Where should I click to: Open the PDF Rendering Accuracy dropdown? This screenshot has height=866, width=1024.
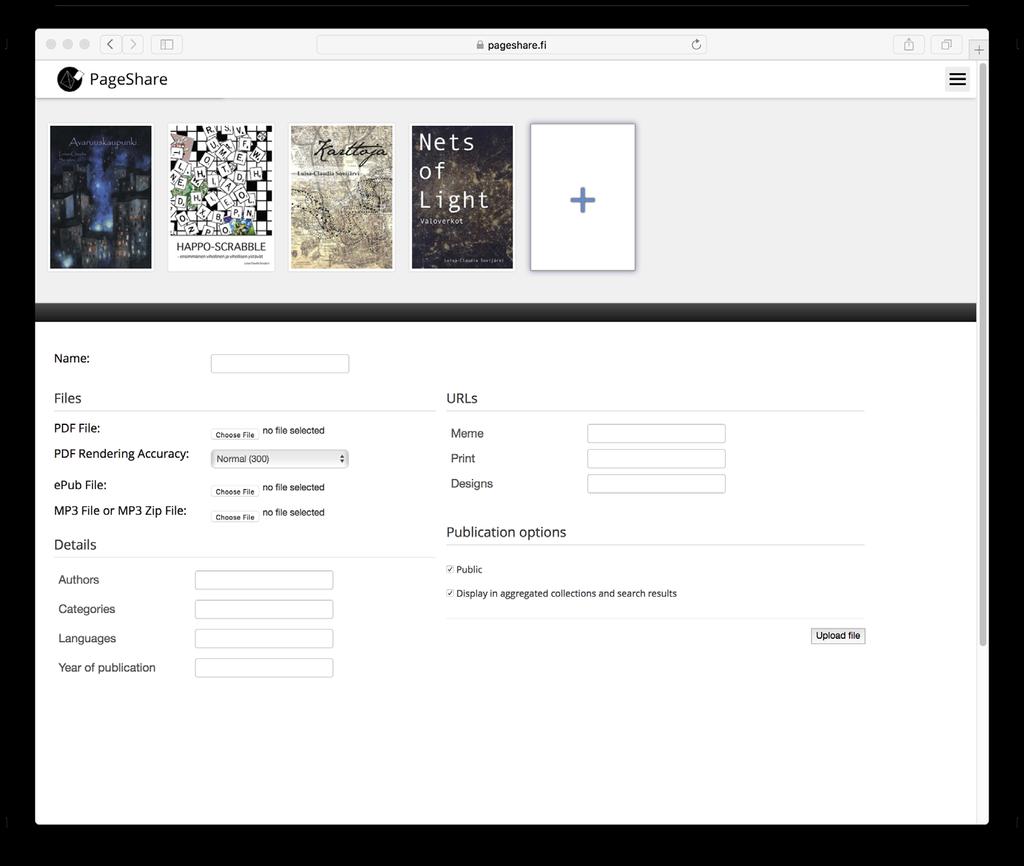(x=280, y=458)
